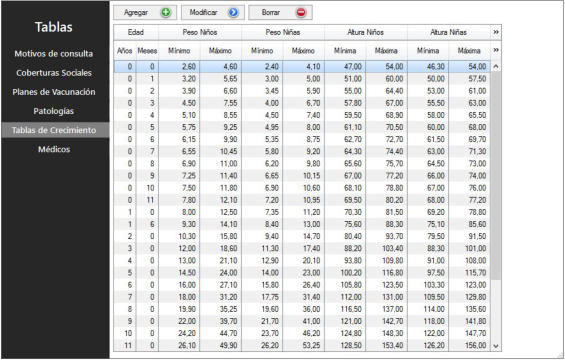Select cell 68,90 in the table
Image resolution: width=565 pixels, height=360 pixels.
386,115
